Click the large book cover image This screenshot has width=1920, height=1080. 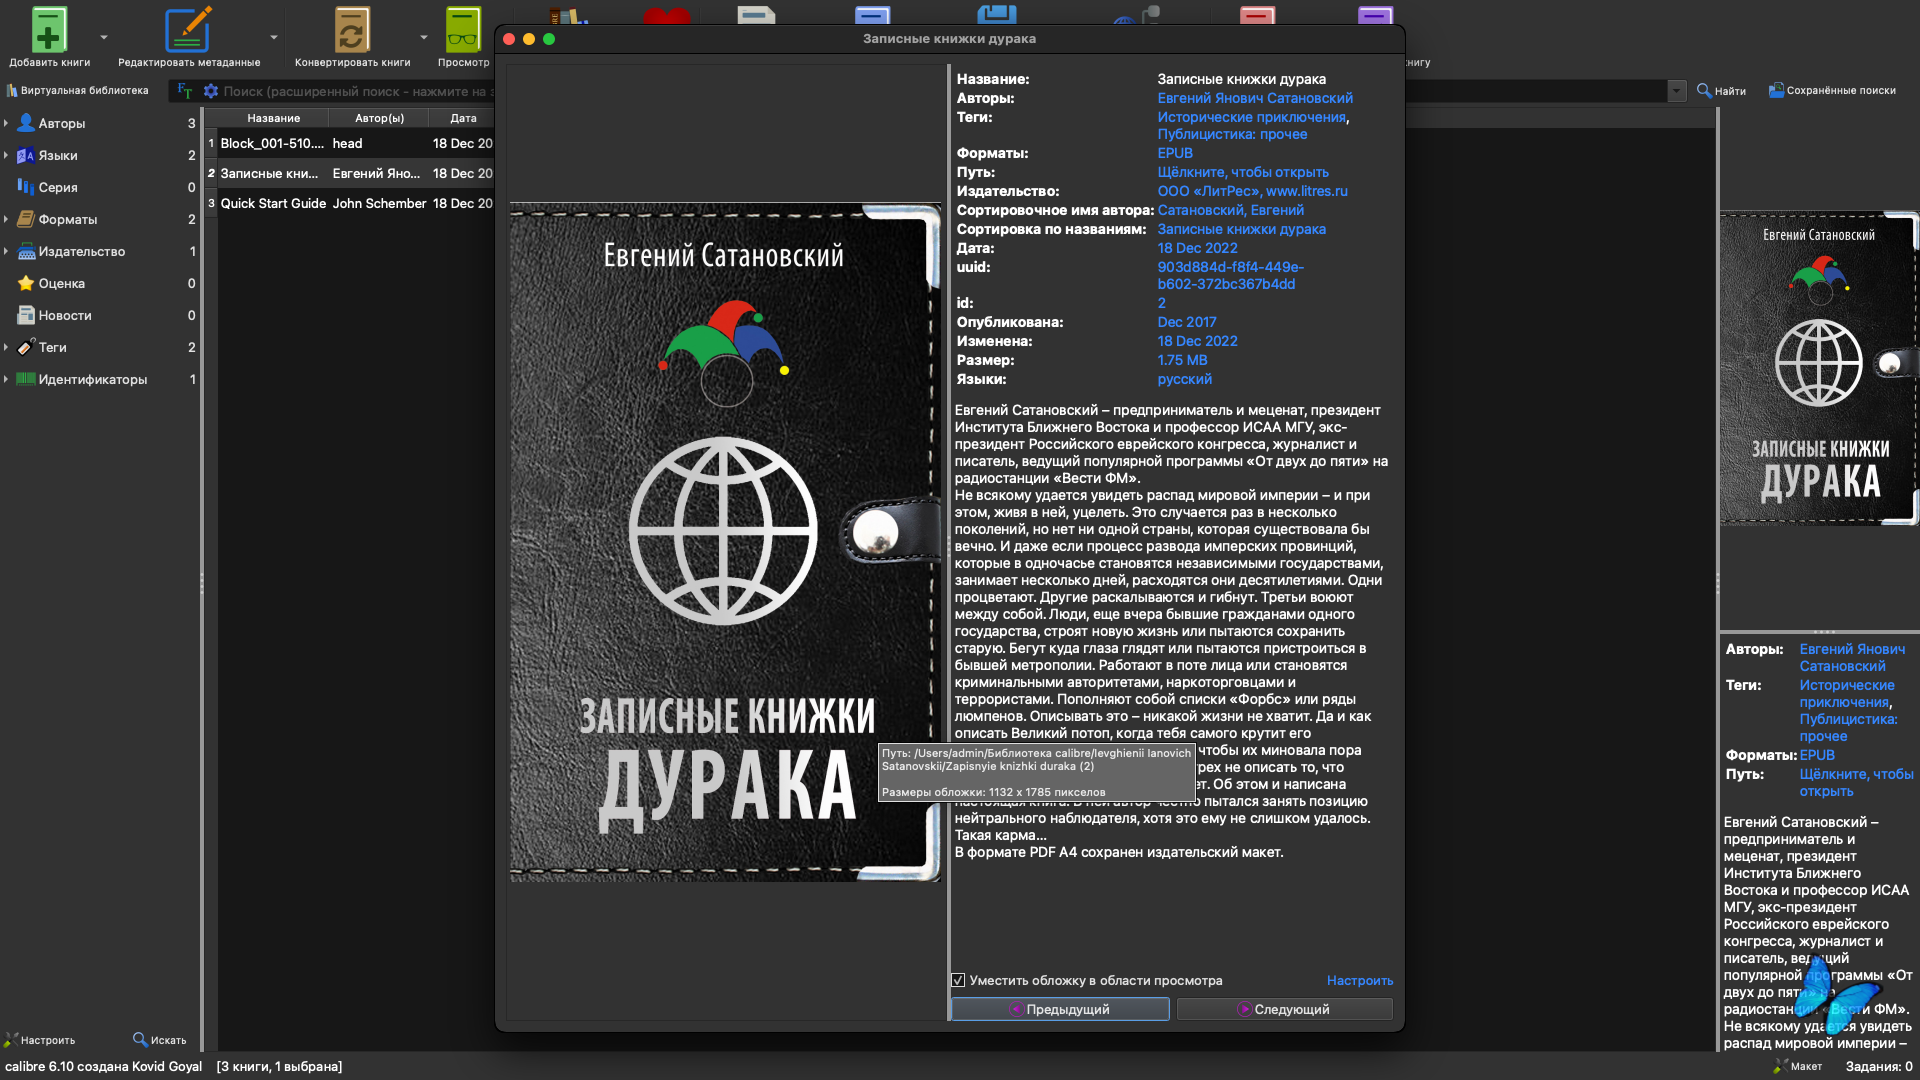tap(725, 543)
